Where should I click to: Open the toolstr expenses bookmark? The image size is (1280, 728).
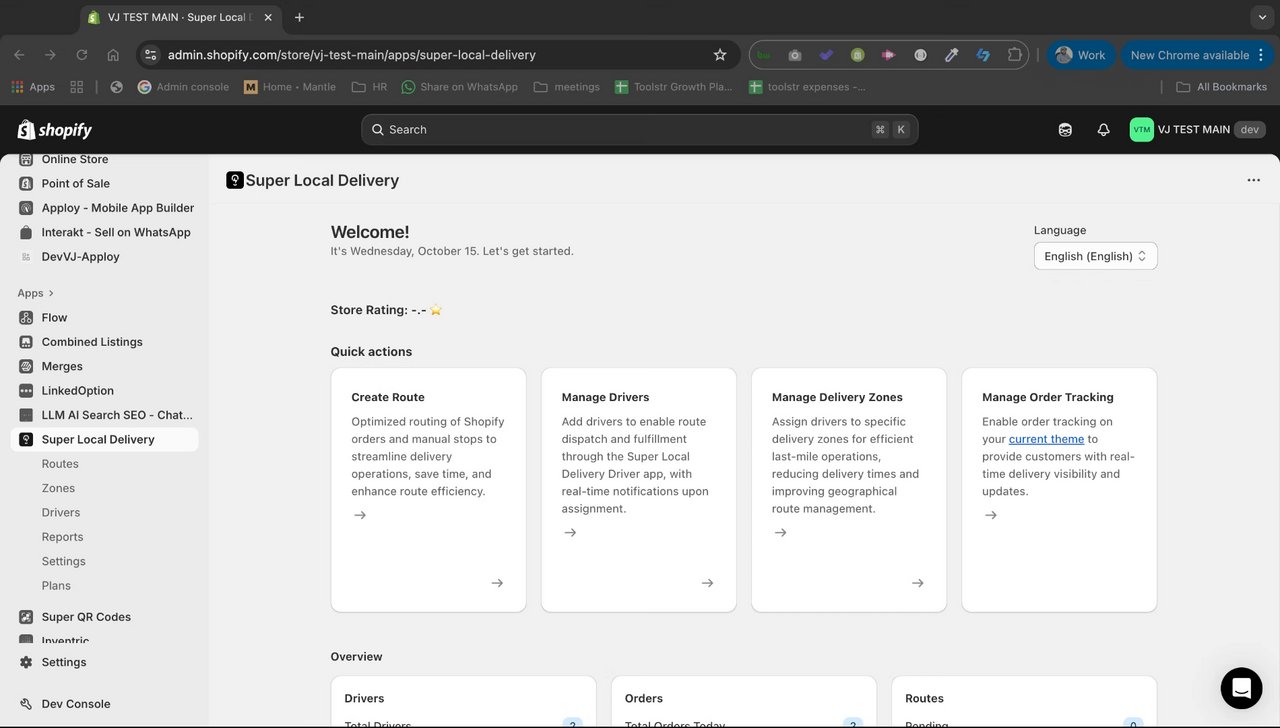click(807, 87)
